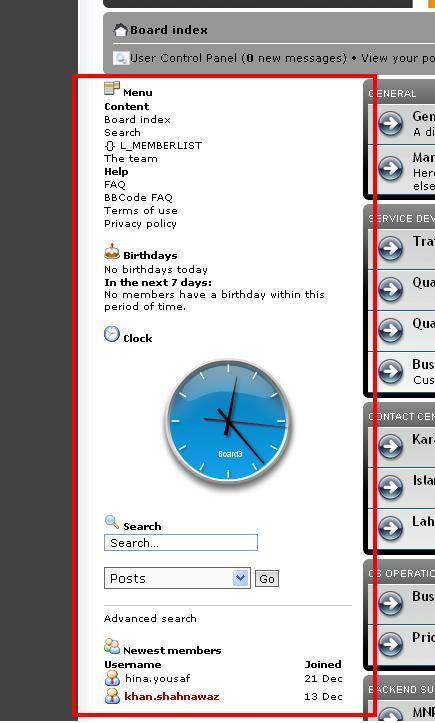Open The team link
Screen dimensions: 435x723
point(131,159)
